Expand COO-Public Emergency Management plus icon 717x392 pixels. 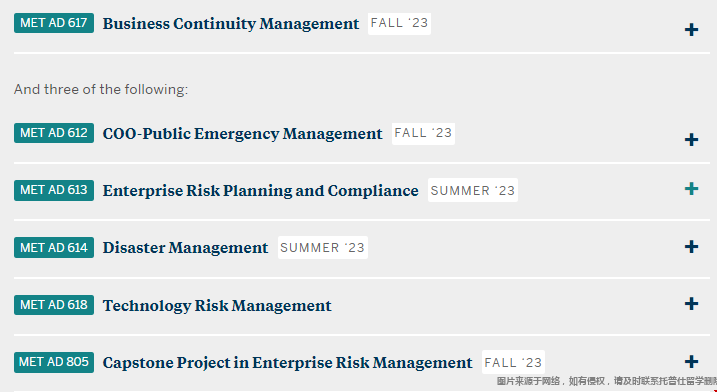click(x=691, y=140)
